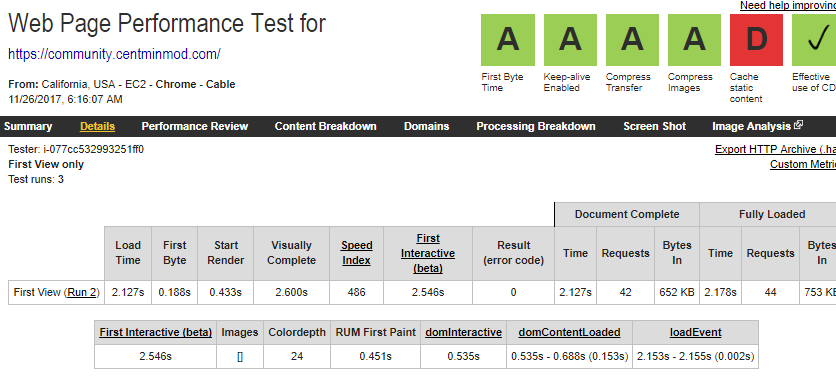Image resolution: width=836 pixels, height=376 pixels.
Task: Click the Speed Index value 486
Action: 357,292
